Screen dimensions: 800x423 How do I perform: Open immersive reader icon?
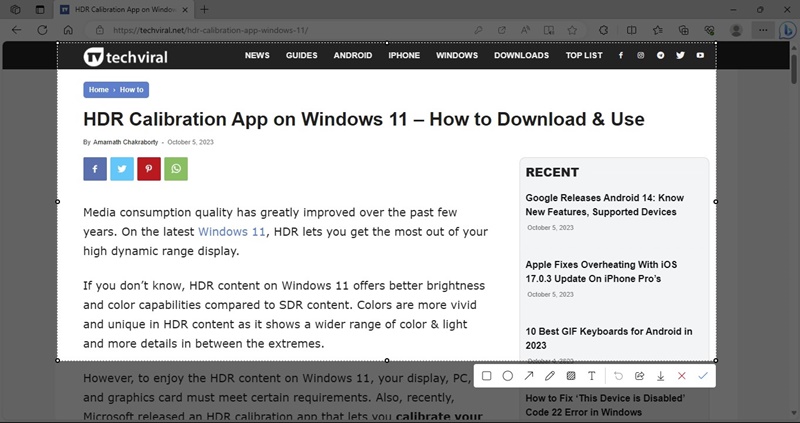pyautogui.click(x=549, y=30)
